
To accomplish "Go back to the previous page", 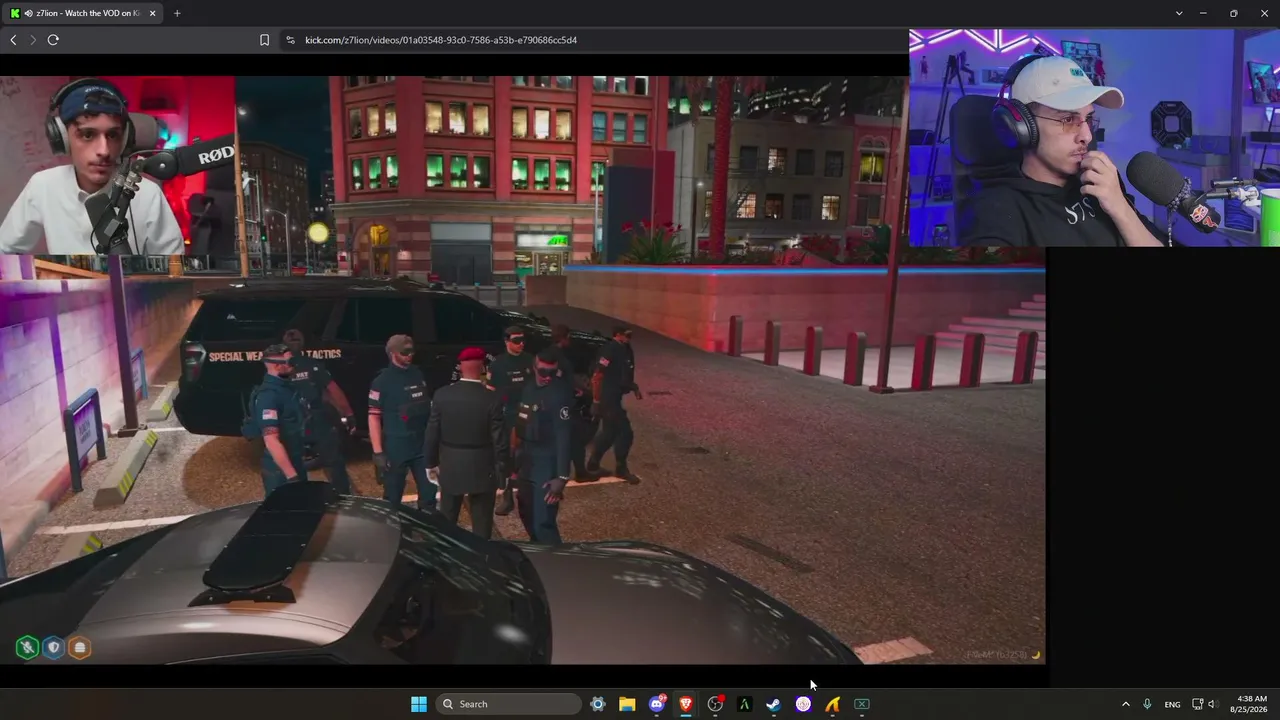I will 13,40.
